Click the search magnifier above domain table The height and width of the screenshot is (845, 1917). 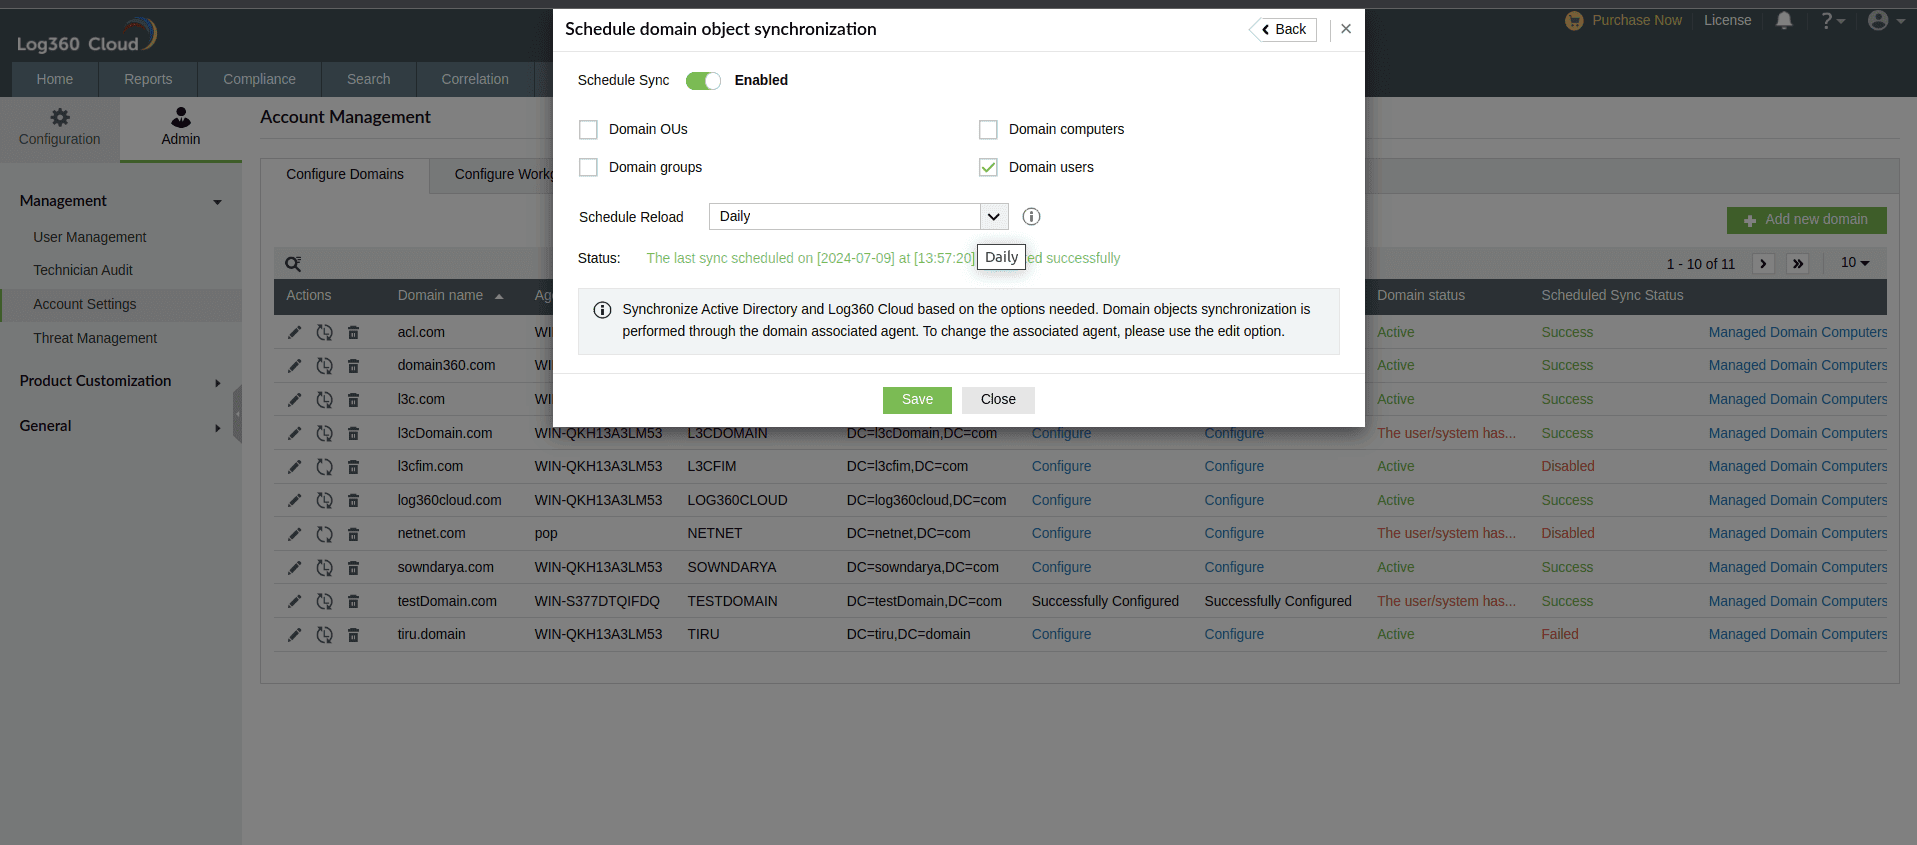293,264
